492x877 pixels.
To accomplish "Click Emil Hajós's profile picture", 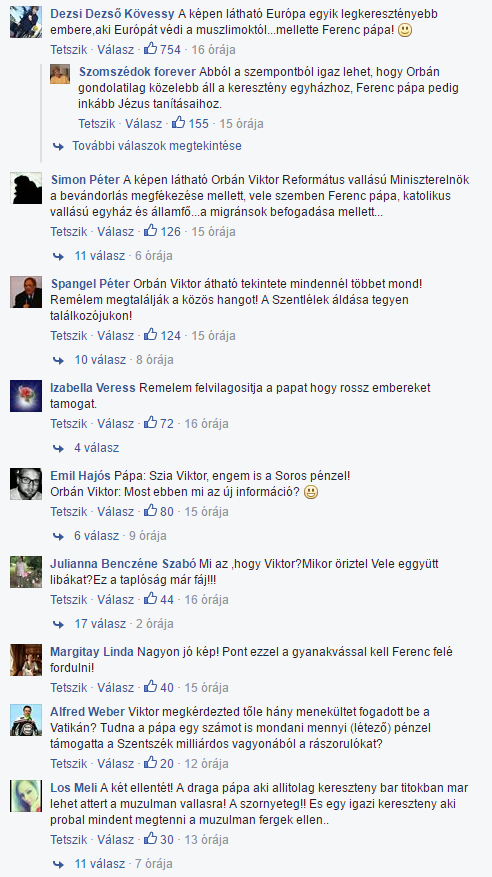I will 26,484.
